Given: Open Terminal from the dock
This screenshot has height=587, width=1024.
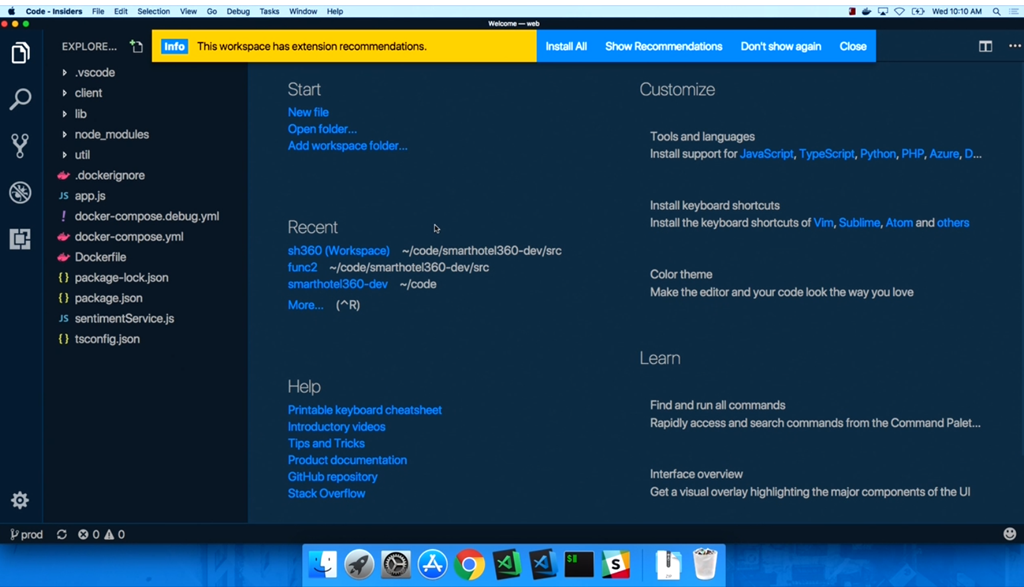Looking at the screenshot, I should pyautogui.click(x=579, y=564).
